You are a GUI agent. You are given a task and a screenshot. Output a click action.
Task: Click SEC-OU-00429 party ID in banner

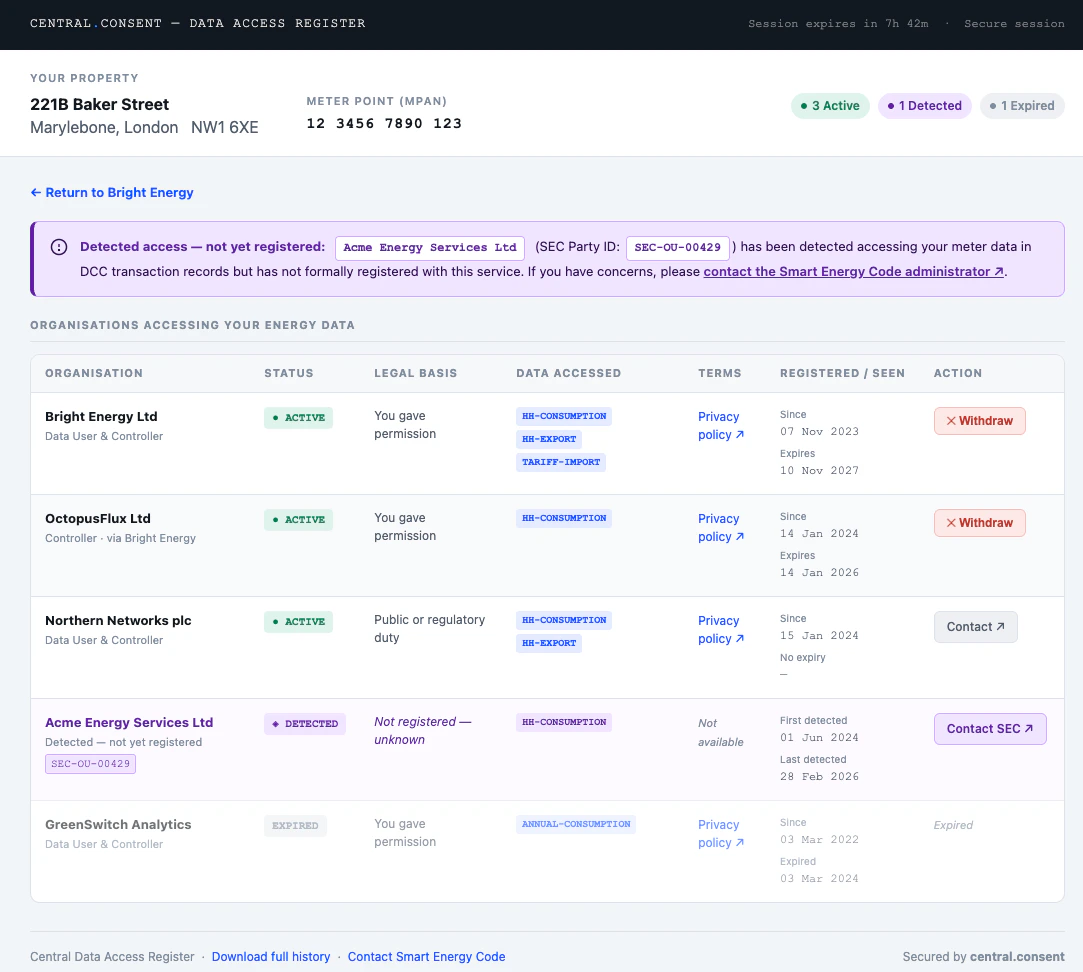click(678, 247)
